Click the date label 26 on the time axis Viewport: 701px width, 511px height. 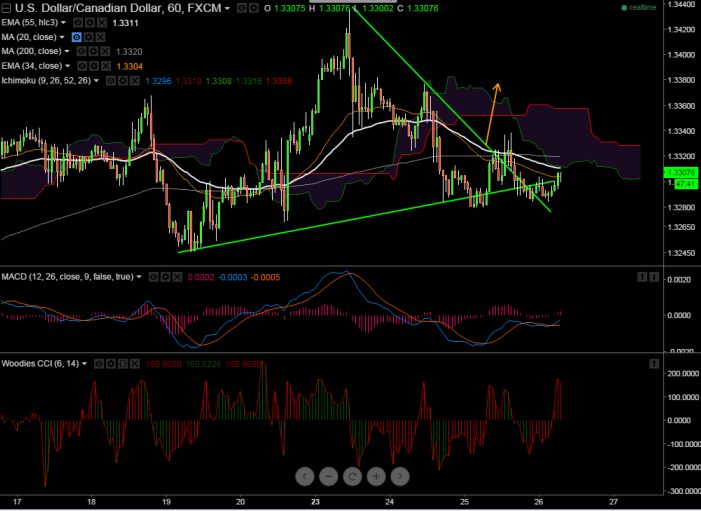click(x=539, y=502)
